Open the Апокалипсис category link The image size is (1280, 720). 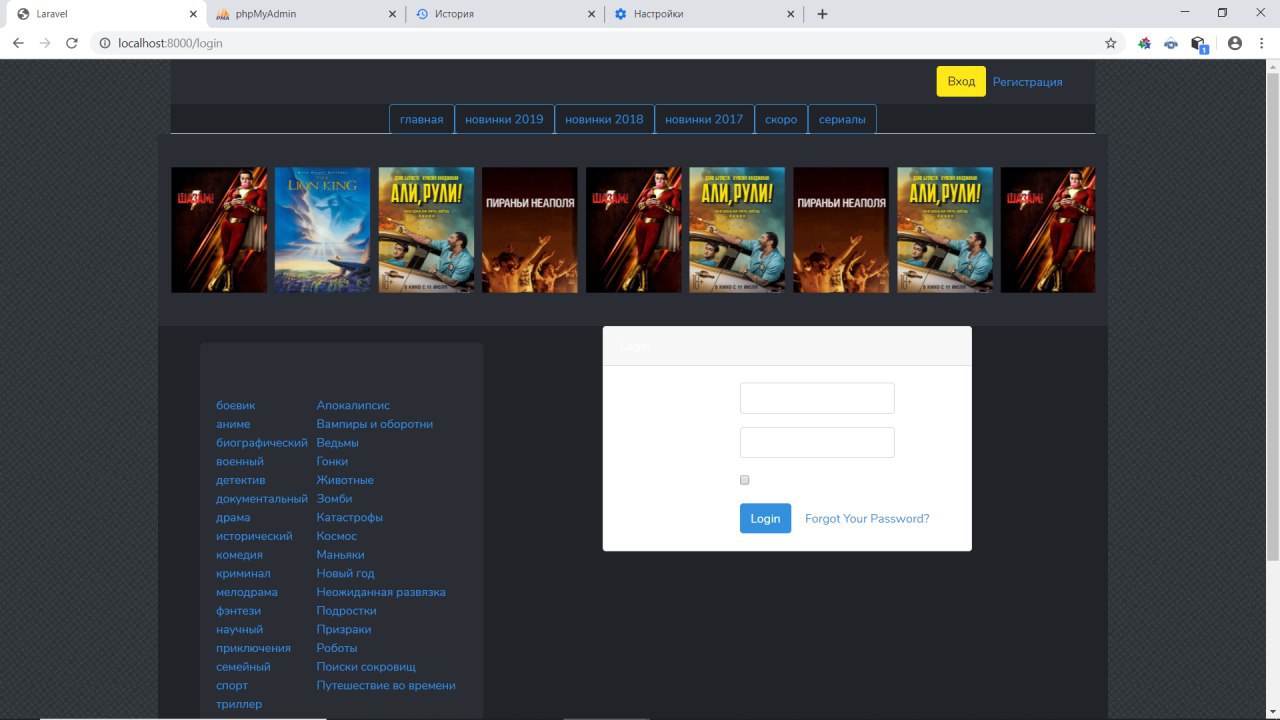pos(353,406)
